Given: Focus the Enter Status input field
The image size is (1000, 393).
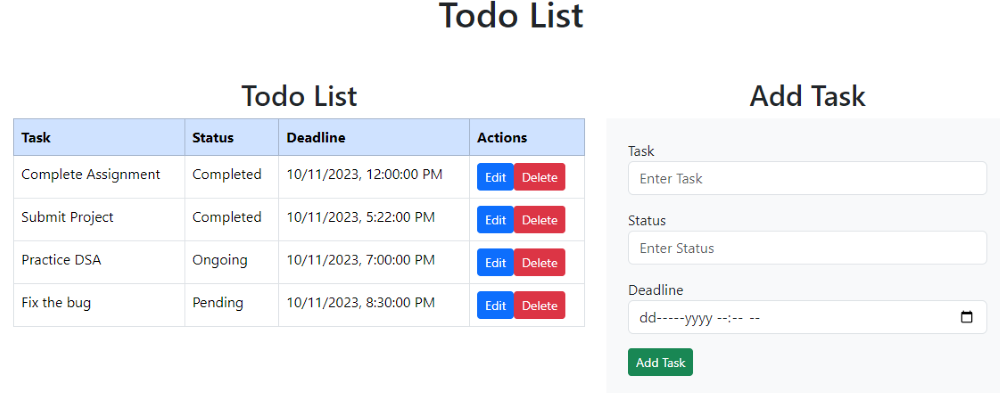Looking at the screenshot, I should click(807, 248).
